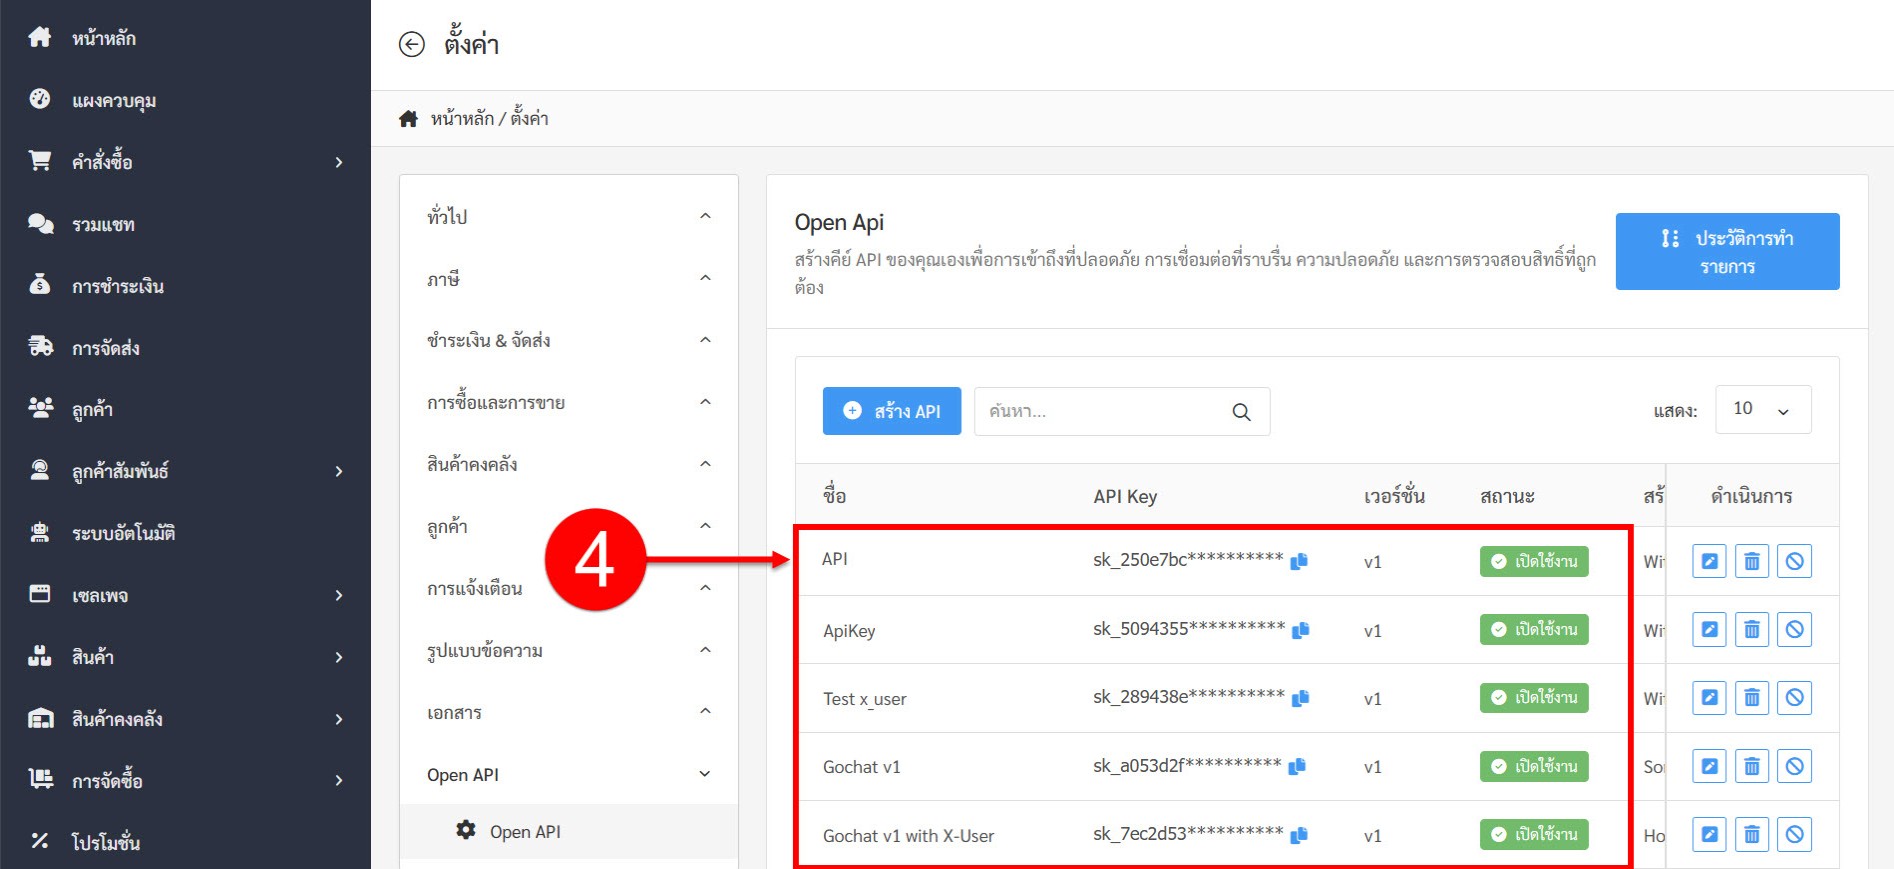Disable Gochat v1 with X-User key
Screen dimensions: 1894x869
pyautogui.click(x=1794, y=835)
